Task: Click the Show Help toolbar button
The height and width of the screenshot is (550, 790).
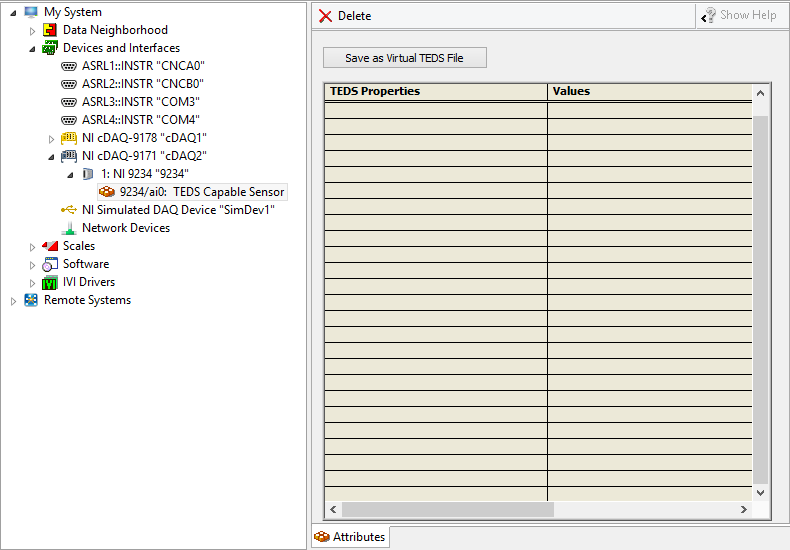Action: coord(739,15)
